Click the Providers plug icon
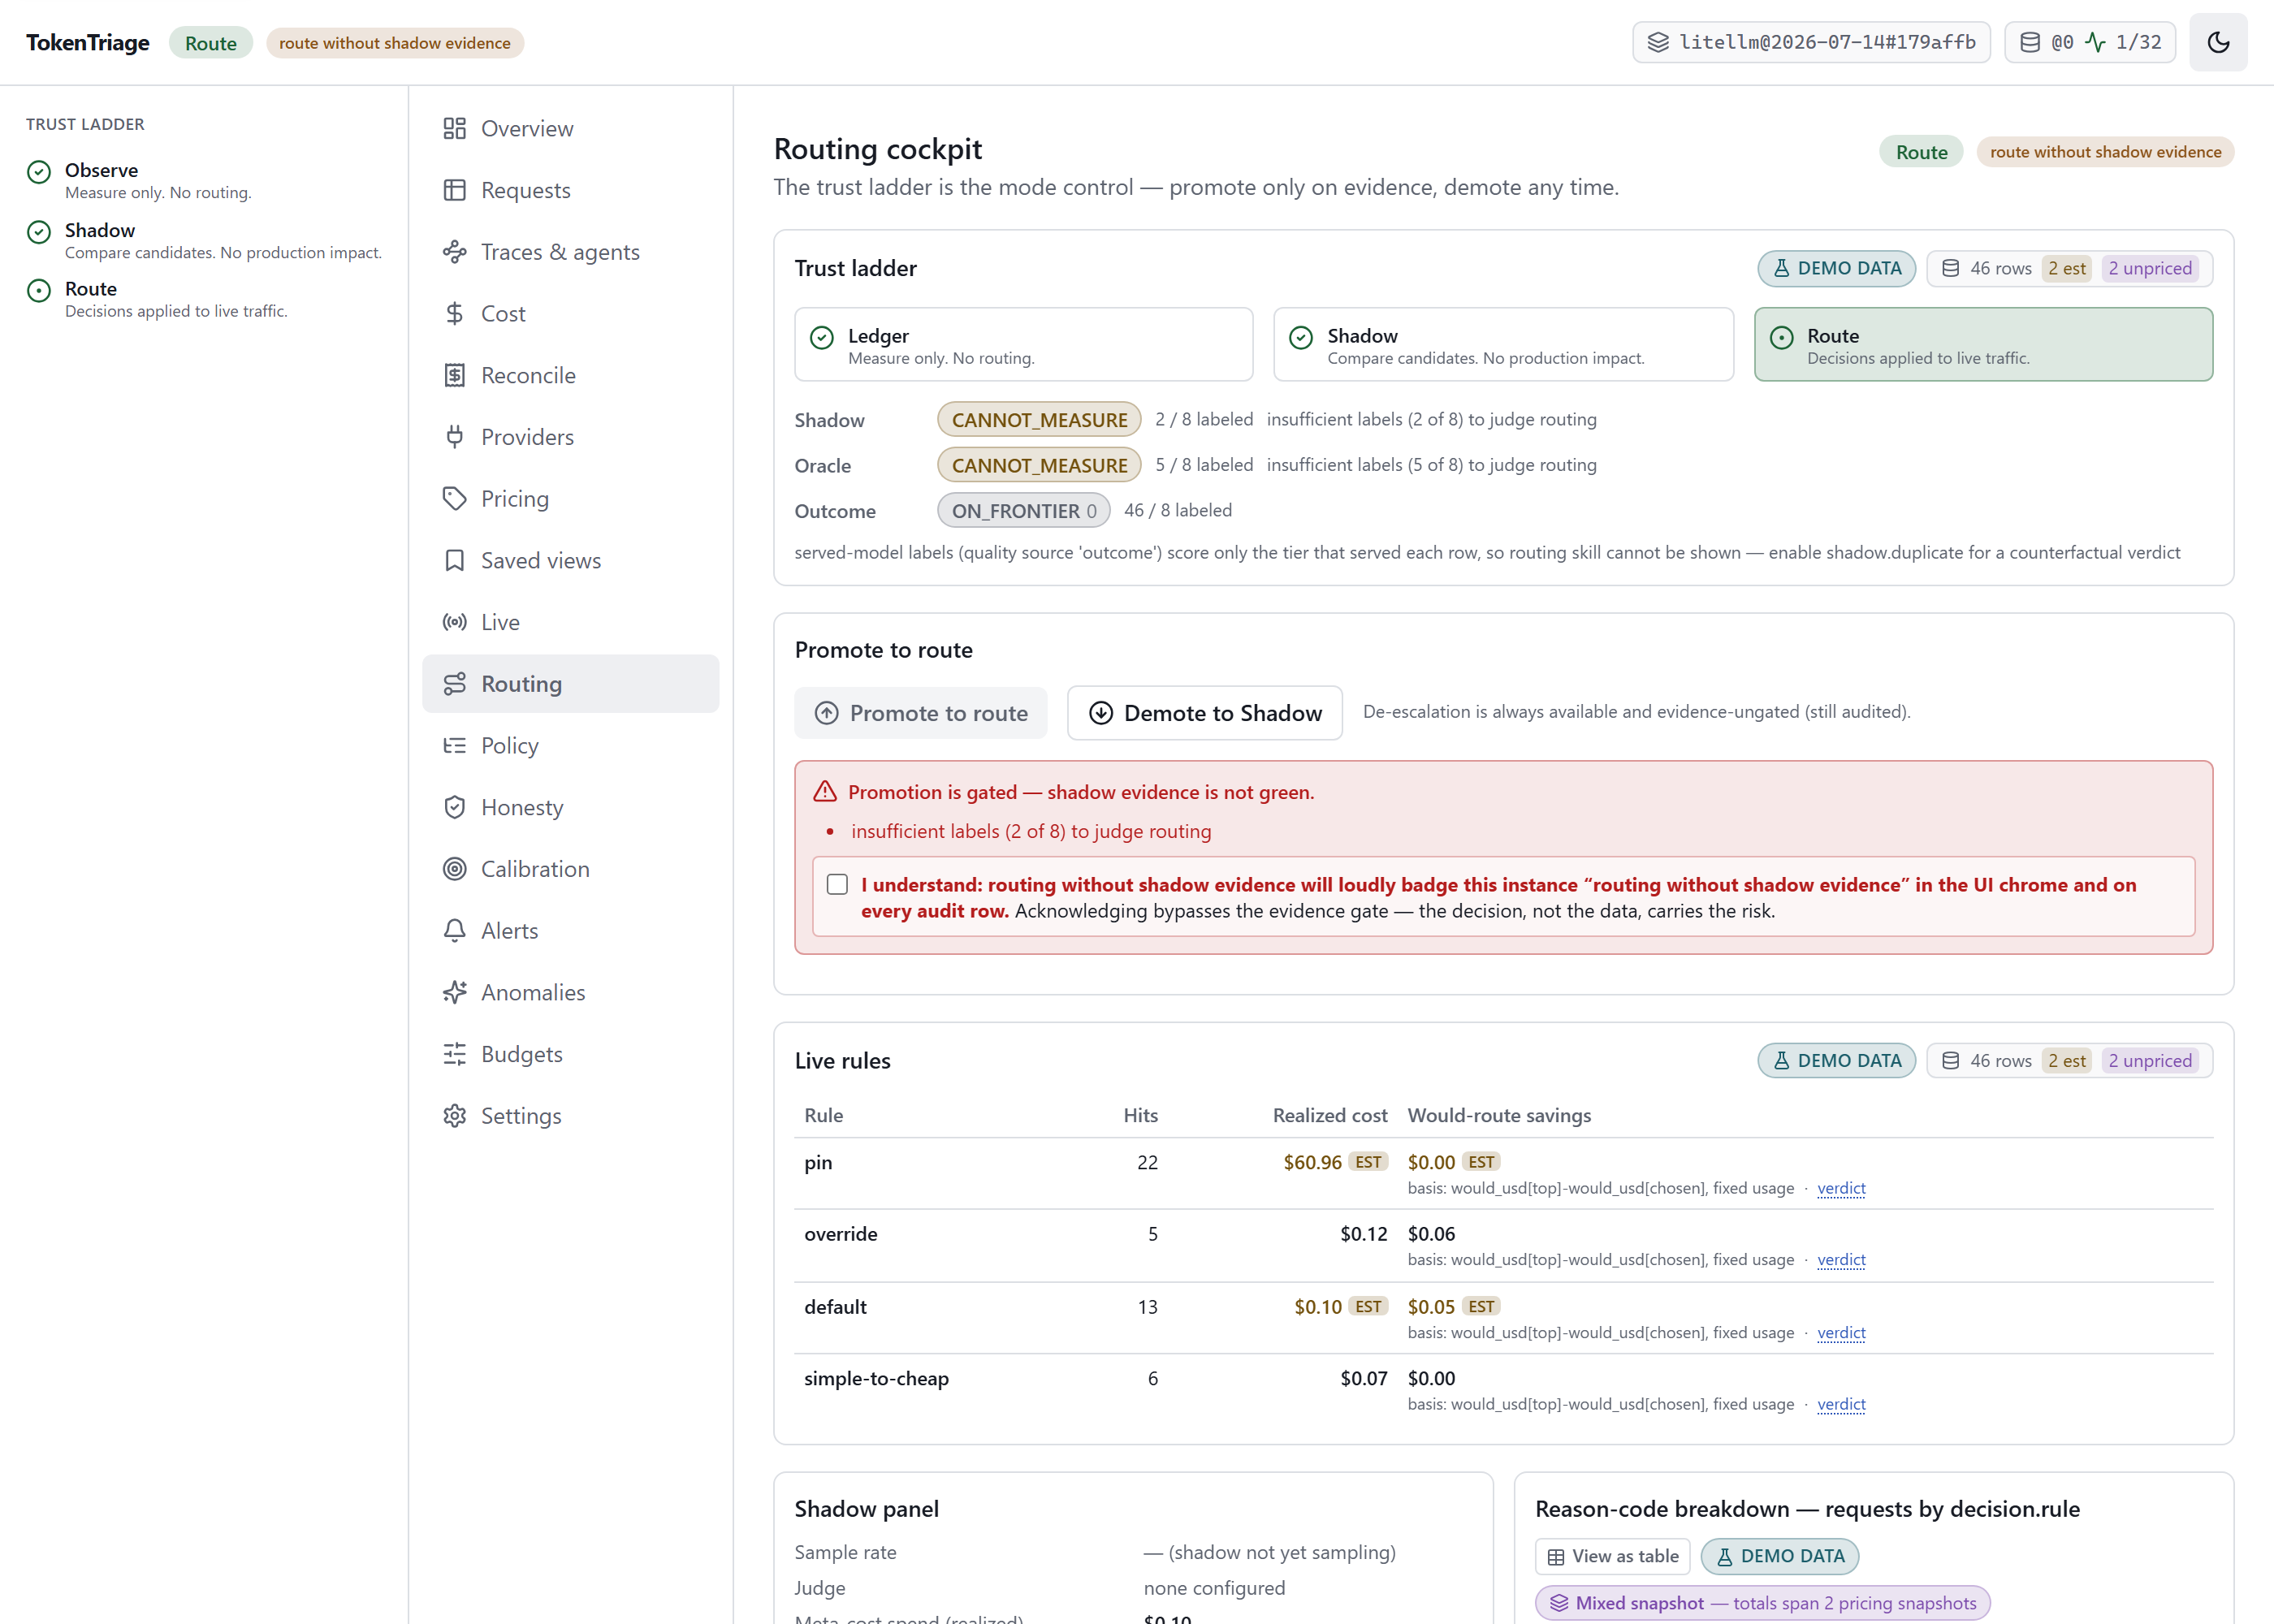This screenshot has height=1624, width=2274. (454, 437)
